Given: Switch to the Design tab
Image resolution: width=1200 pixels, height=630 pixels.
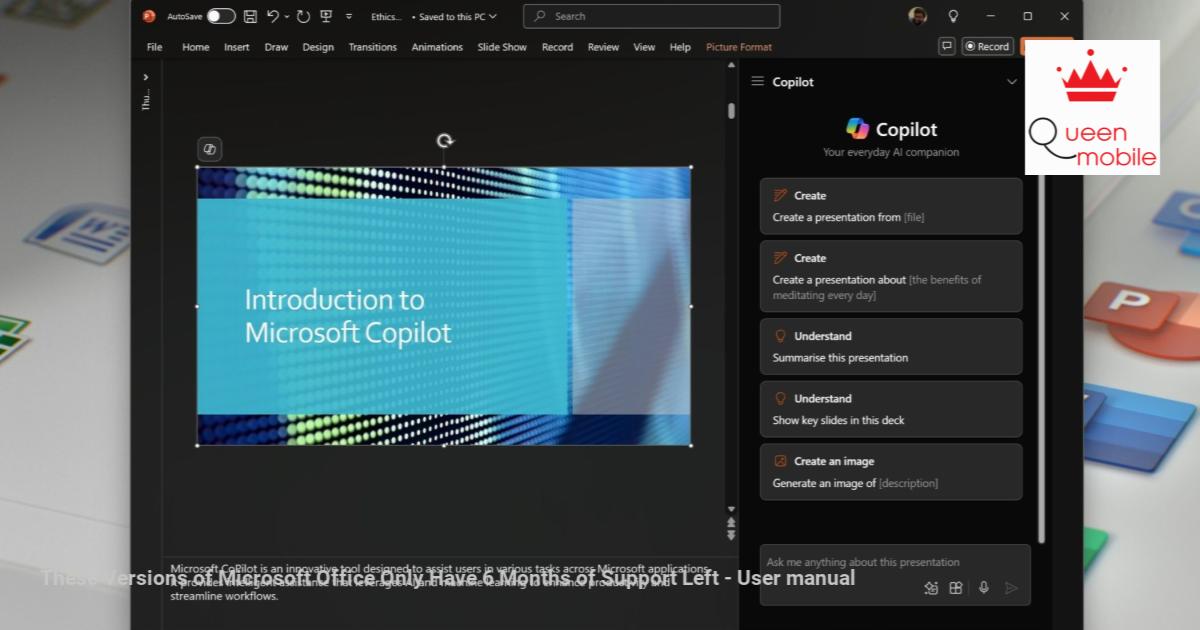Looking at the screenshot, I should pyautogui.click(x=318, y=47).
